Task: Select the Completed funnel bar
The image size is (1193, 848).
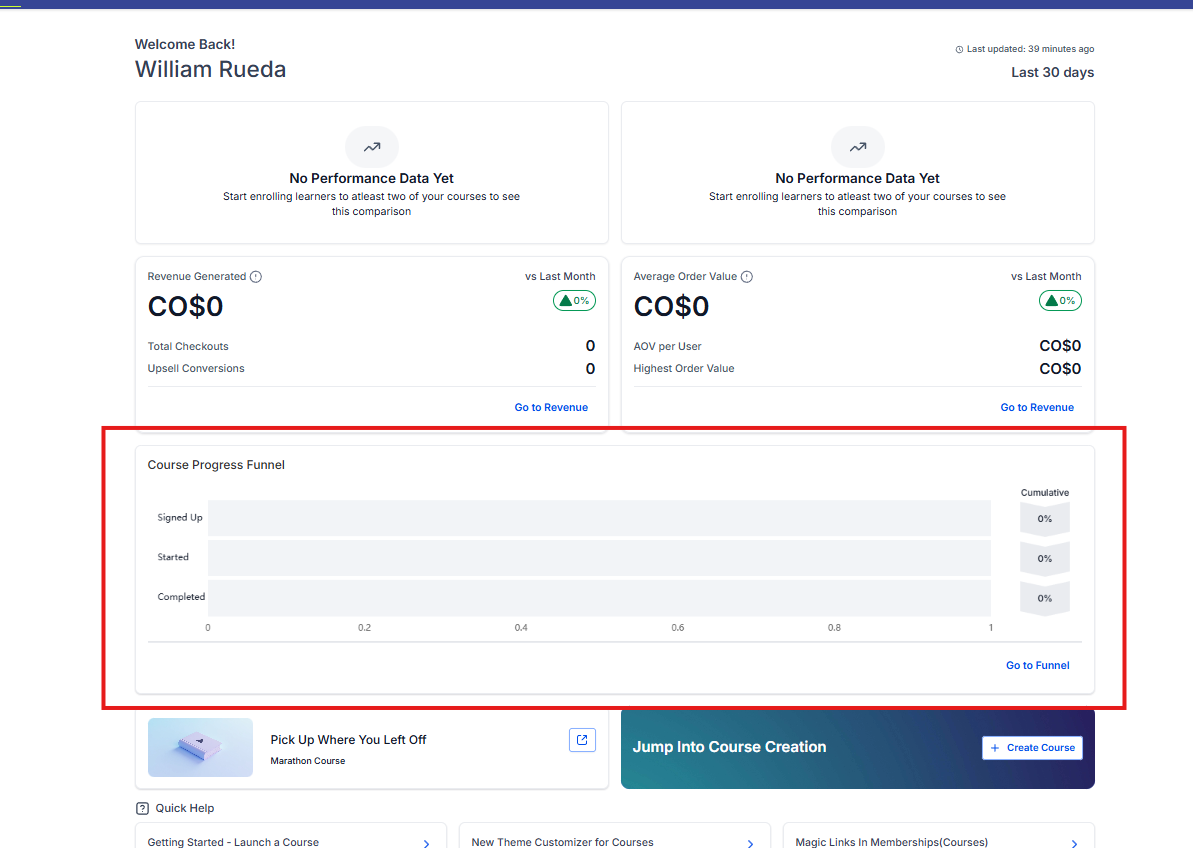Action: pyautogui.click(x=598, y=597)
